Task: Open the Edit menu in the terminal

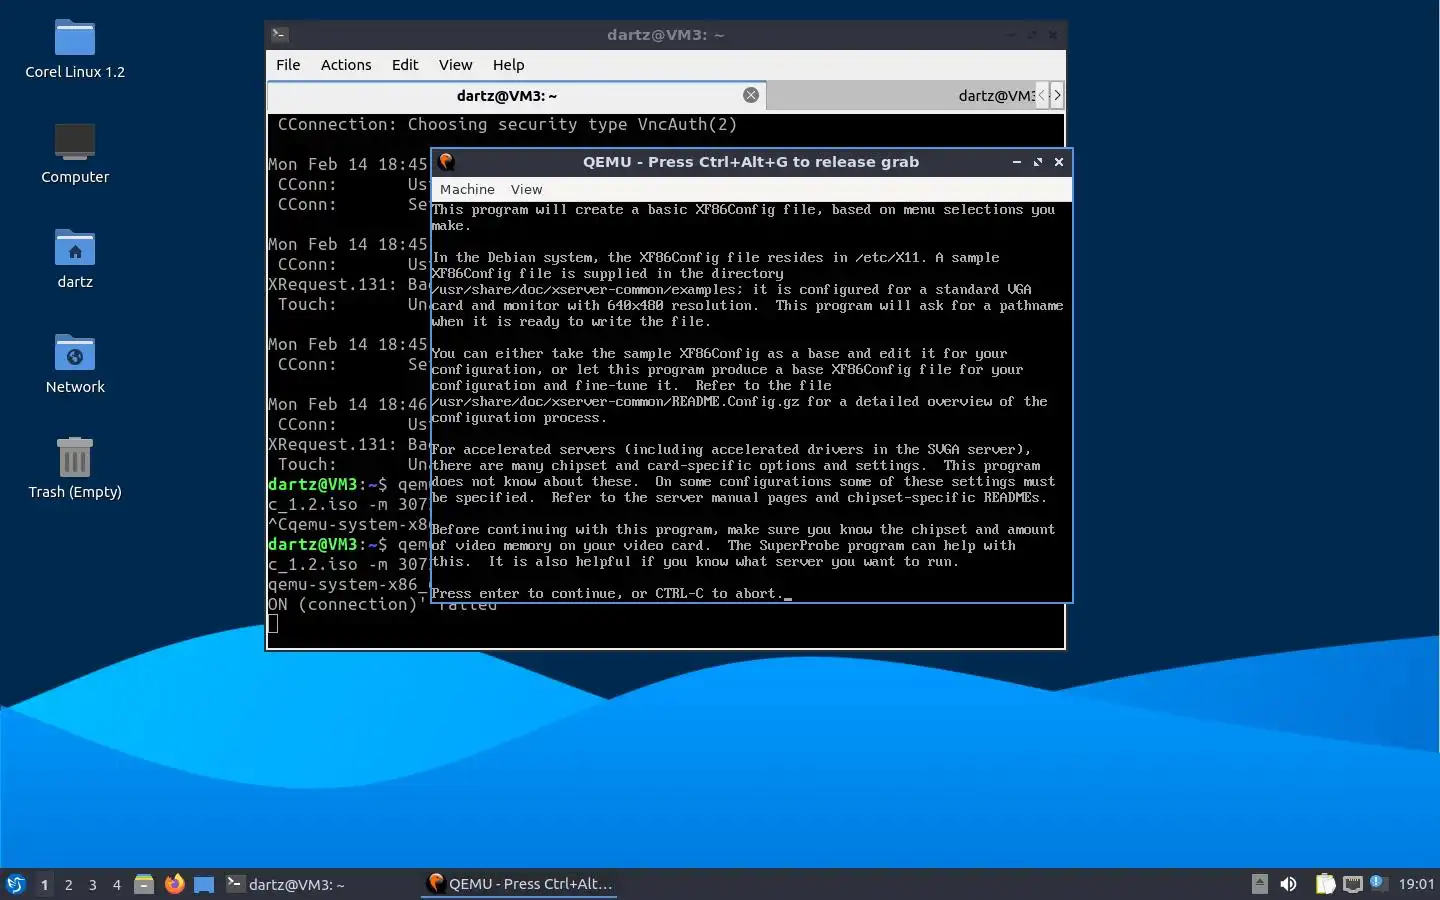Action: tap(405, 65)
